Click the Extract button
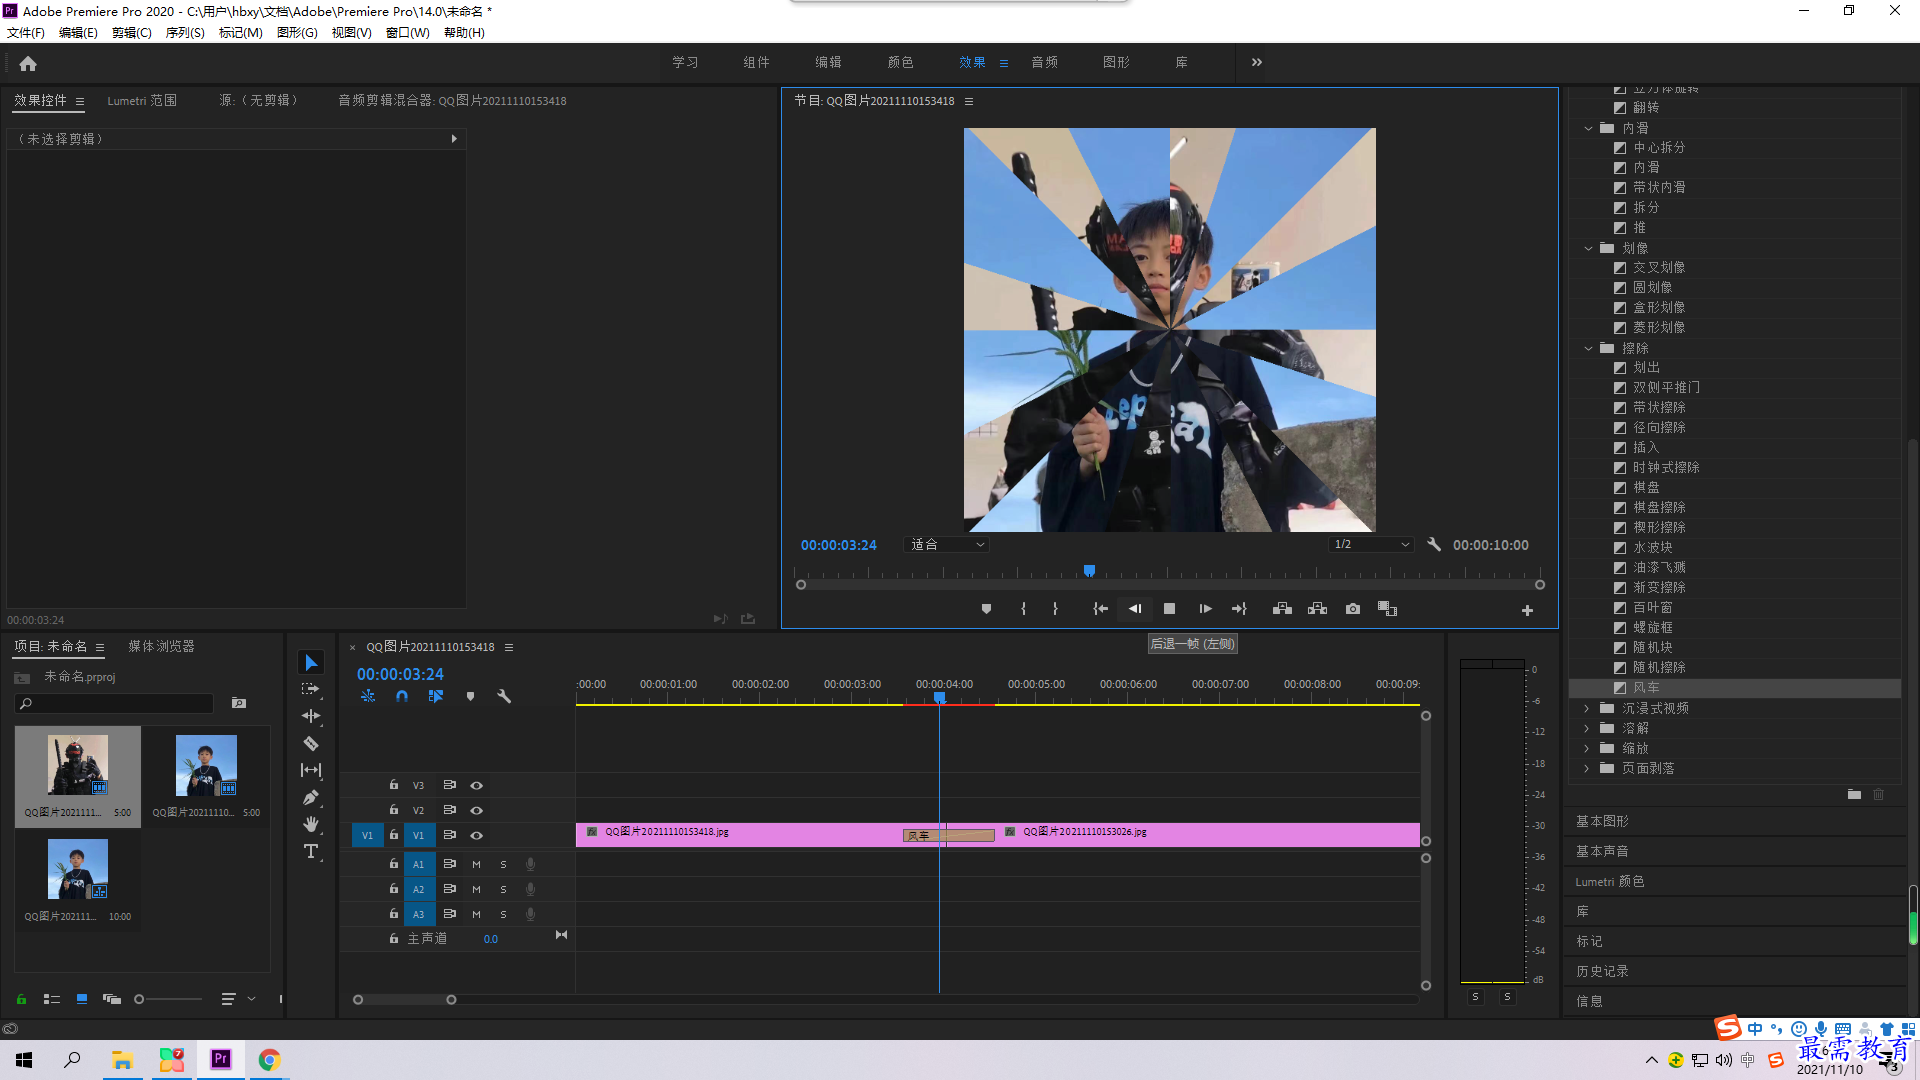Viewport: 1920px width, 1080px height. [1317, 609]
